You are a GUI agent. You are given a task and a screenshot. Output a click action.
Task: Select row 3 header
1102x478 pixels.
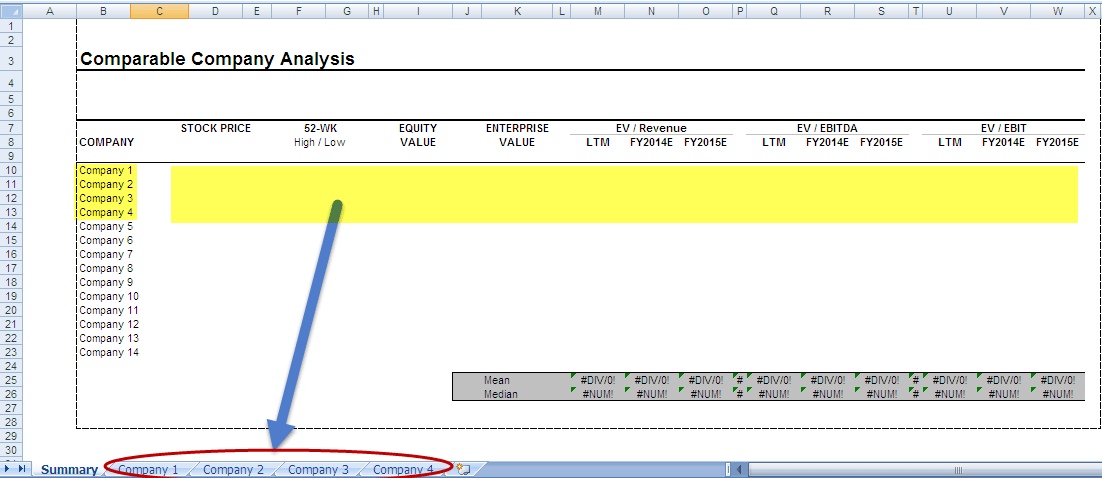(12, 61)
